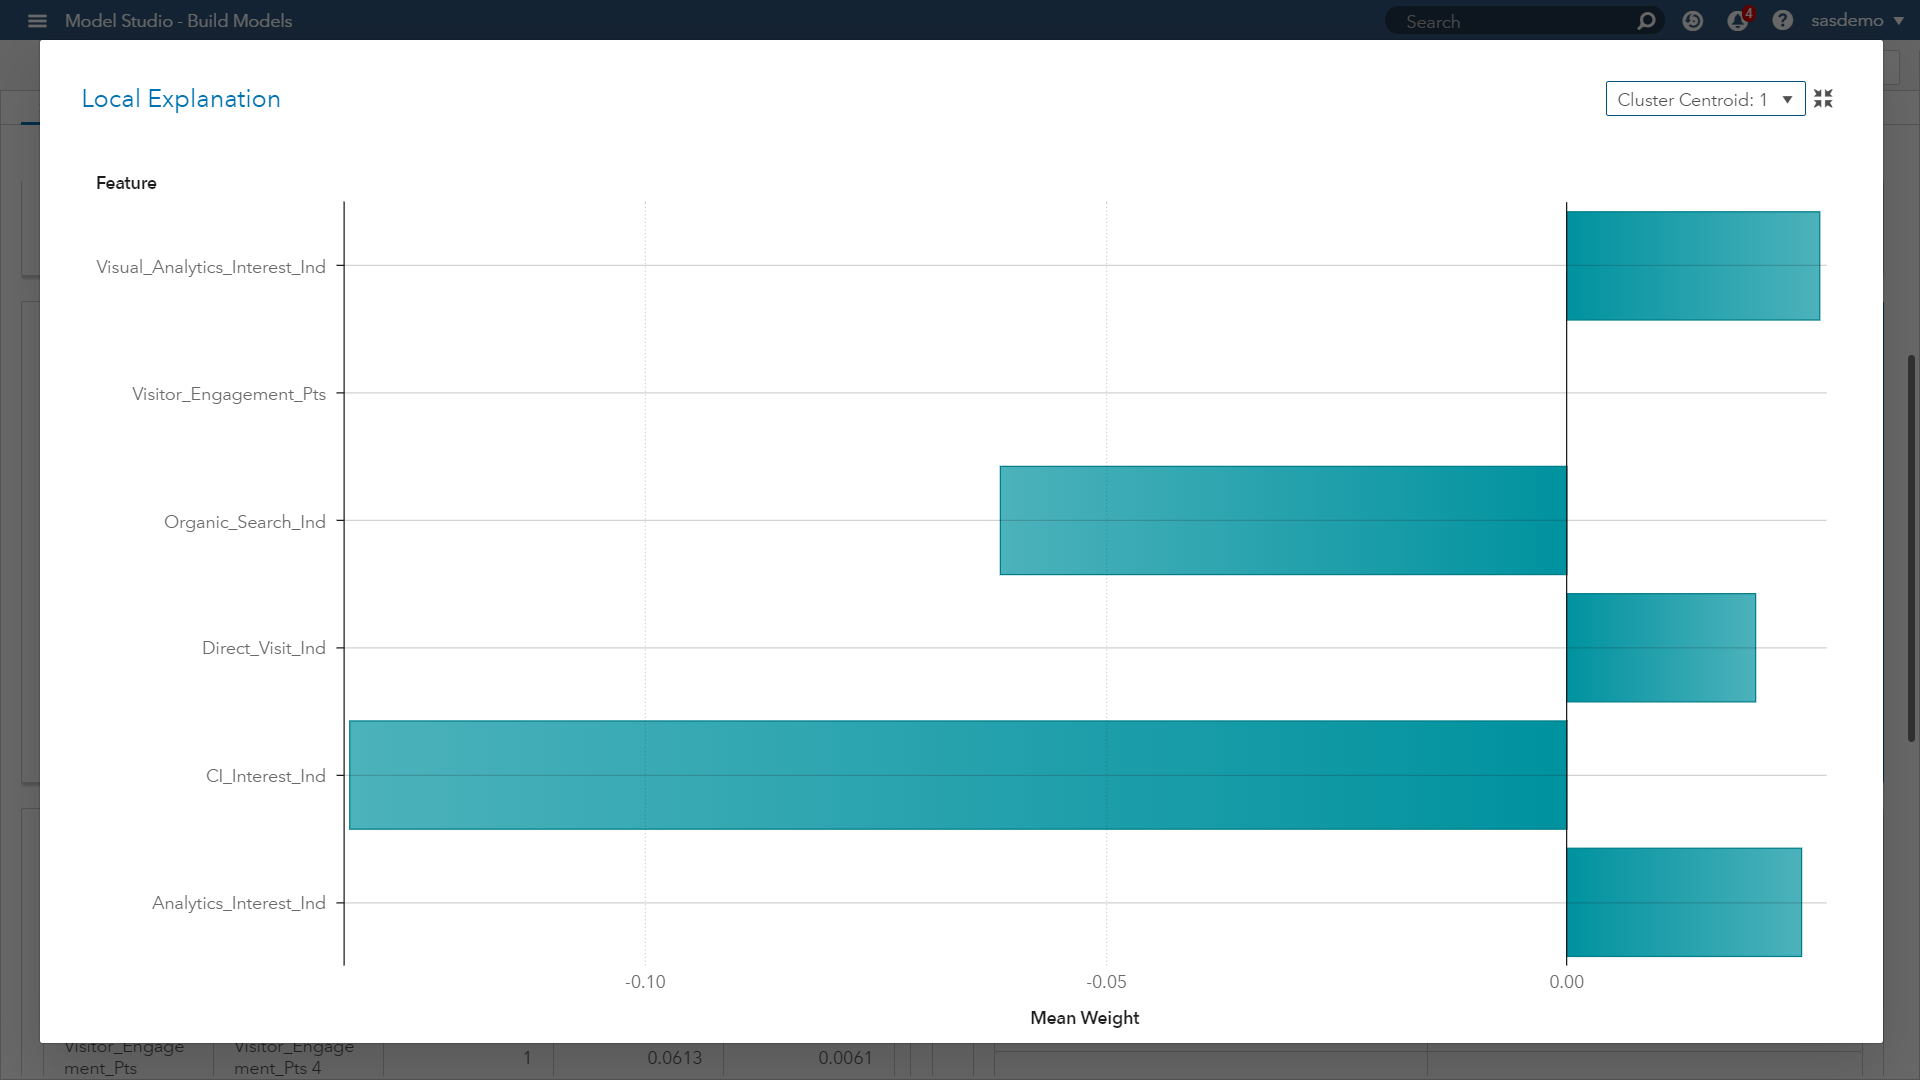Select the Direct_Visit_Ind bar
This screenshot has height=1080, width=1920.
pos(1660,648)
